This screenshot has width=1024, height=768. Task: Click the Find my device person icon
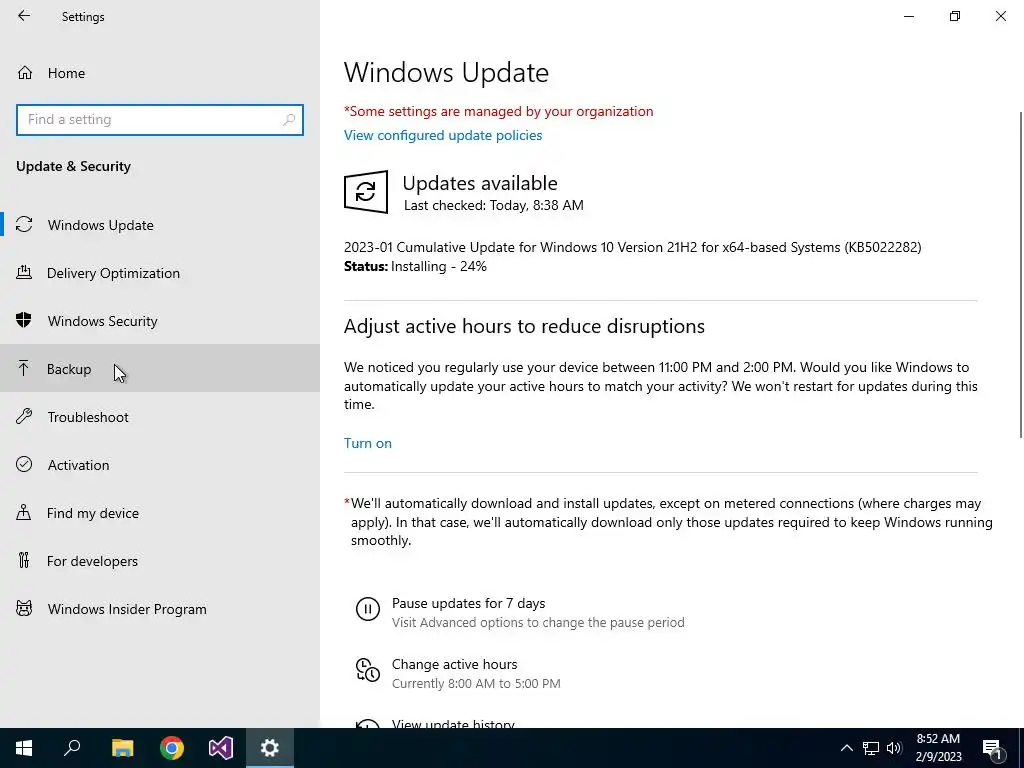pyautogui.click(x=24, y=512)
